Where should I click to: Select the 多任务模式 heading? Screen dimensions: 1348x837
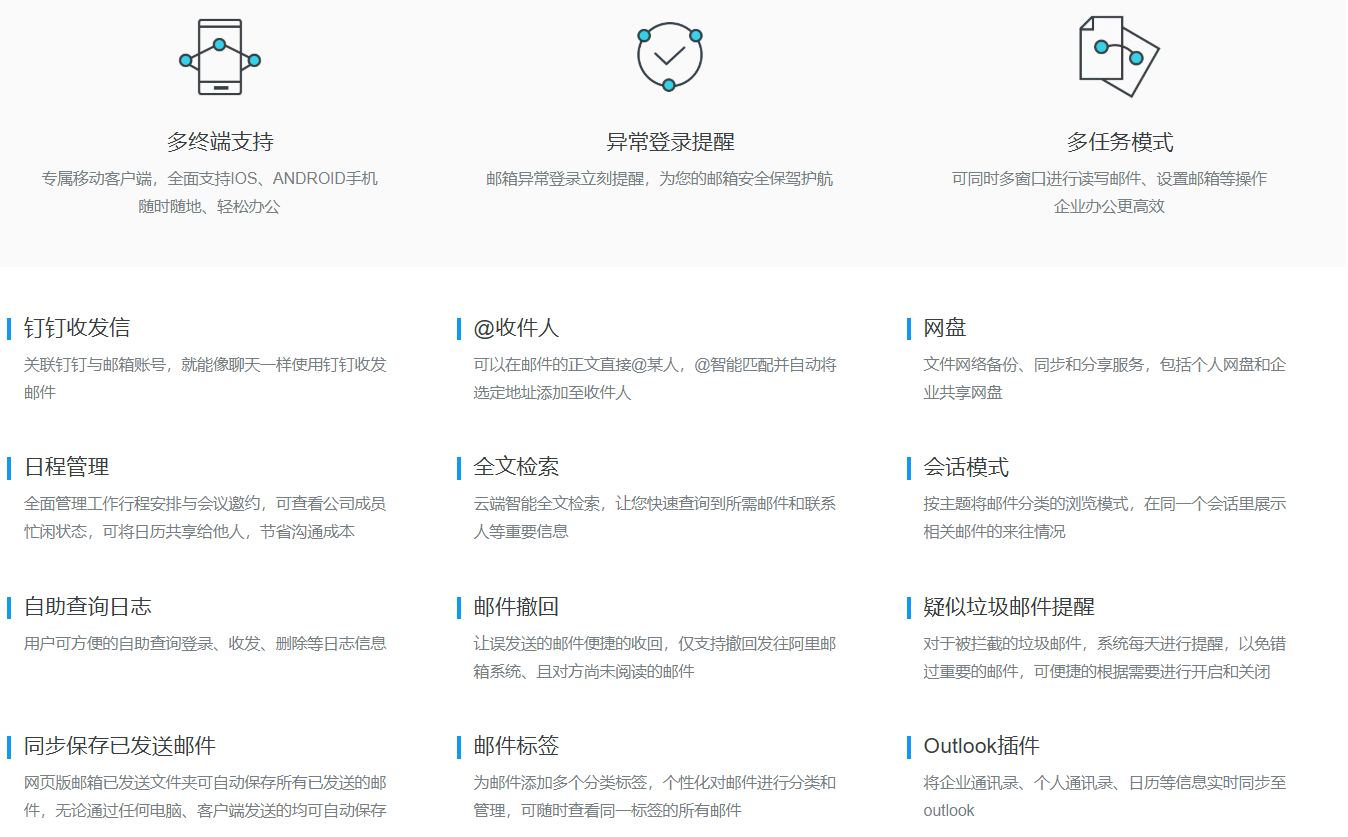click(1119, 142)
